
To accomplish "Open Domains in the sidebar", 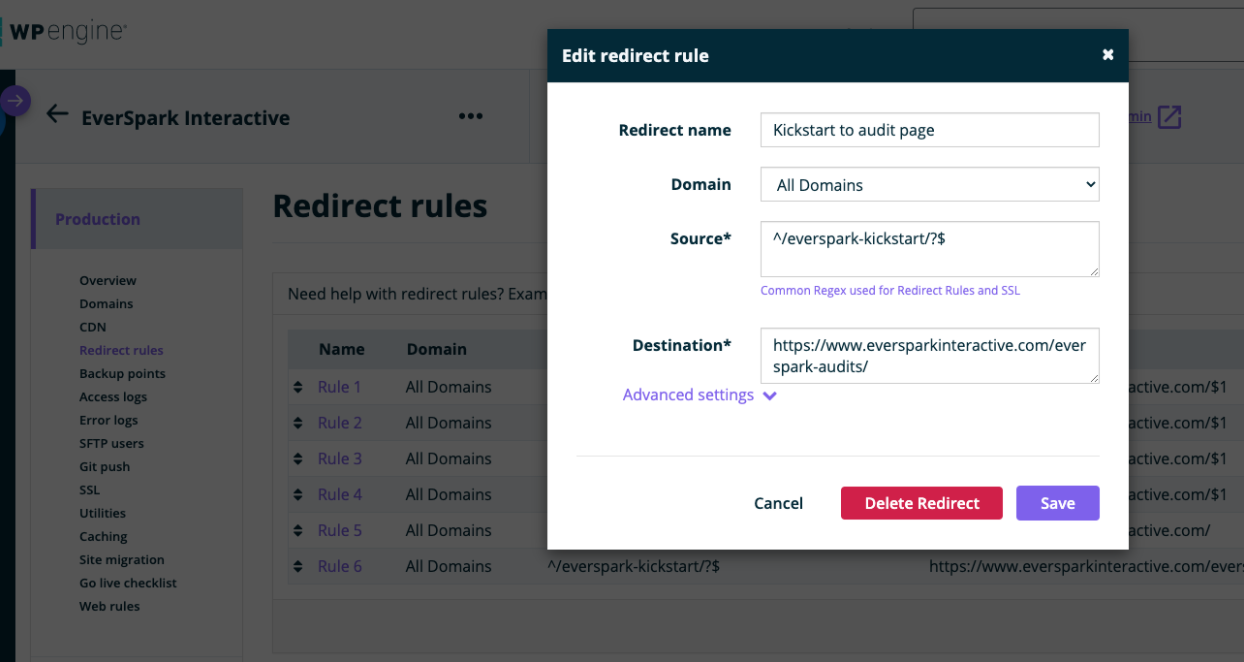I will coord(106,304).
